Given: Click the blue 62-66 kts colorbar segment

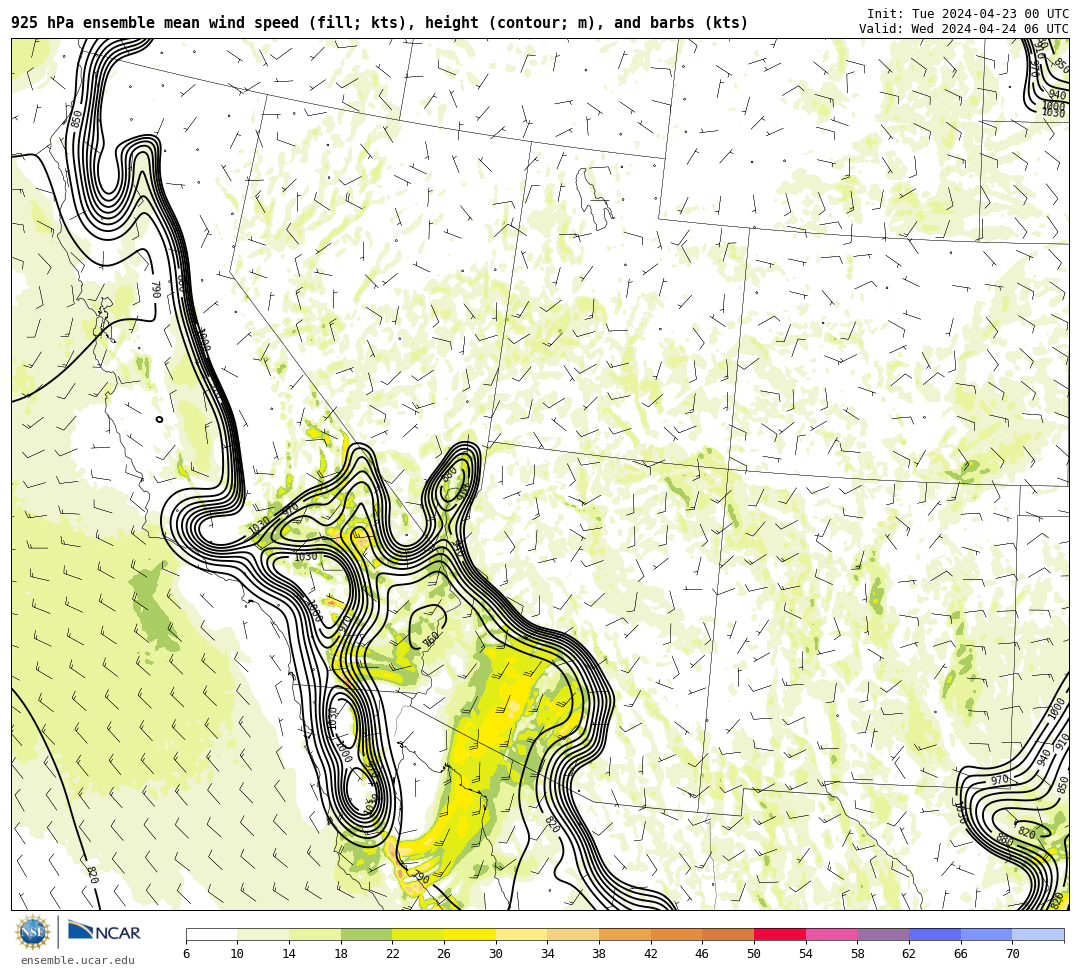Looking at the screenshot, I should pyautogui.click(x=935, y=934).
